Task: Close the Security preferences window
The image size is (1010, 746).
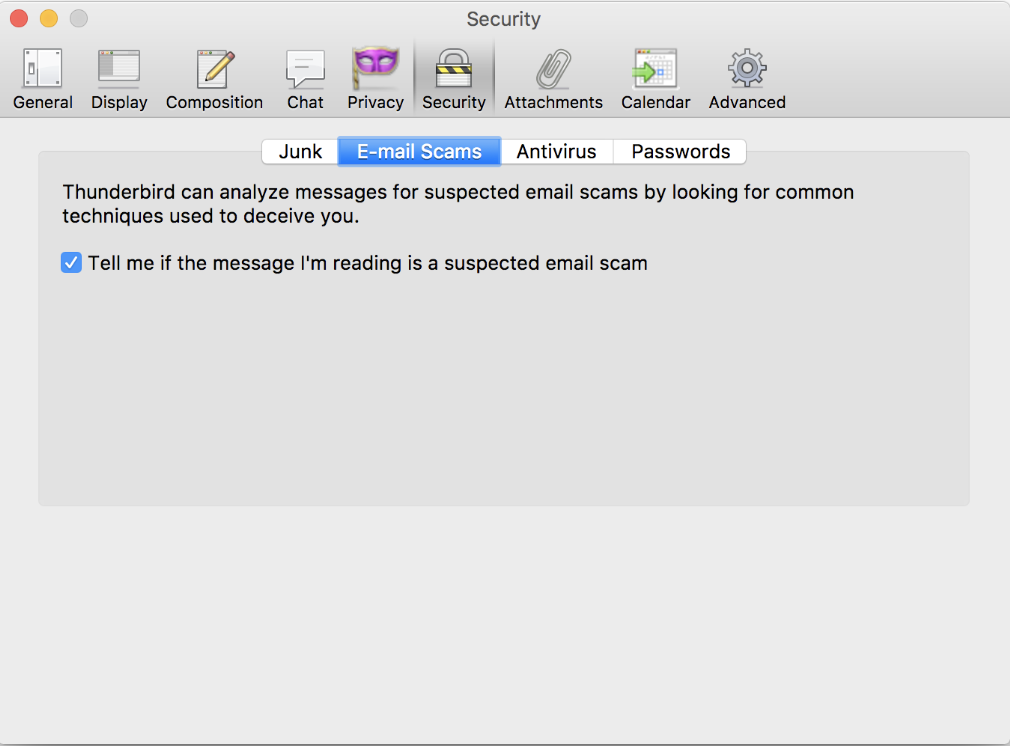Action: coord(19,19)
